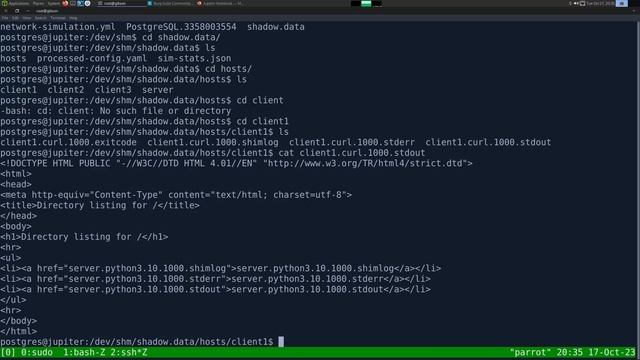The width and height of the screenshot is (640, 360).
Task: Click the 'cd shadow.data/' command text
Action: point(181,38)
